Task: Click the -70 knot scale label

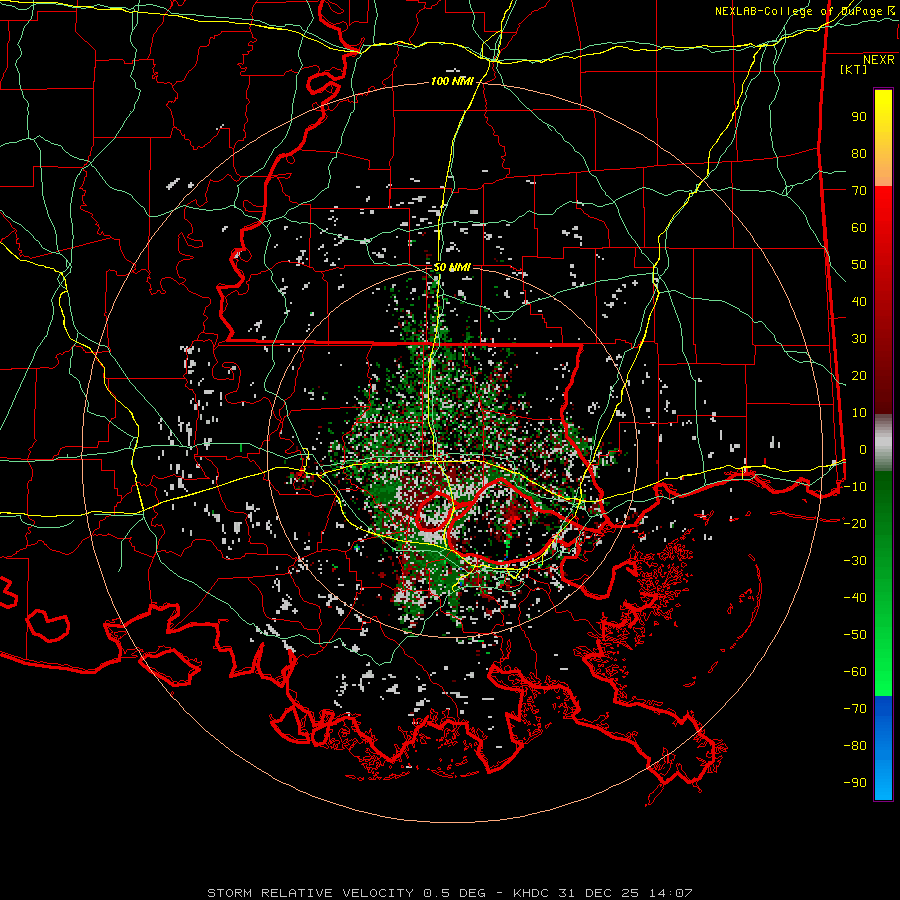Action: pos(855,709)
